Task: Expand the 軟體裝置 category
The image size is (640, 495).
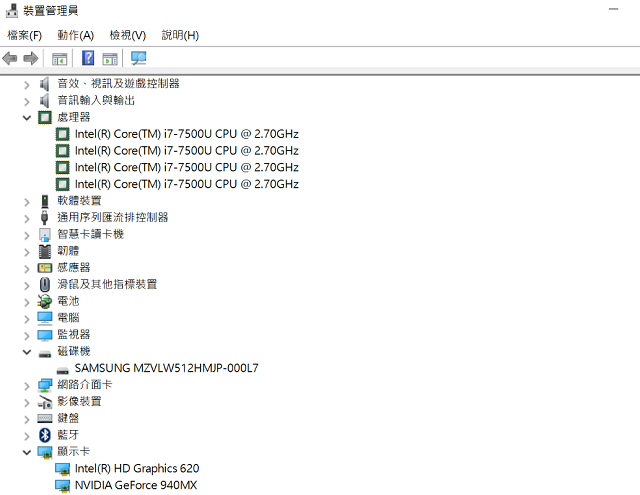Action: tap(27, 202)
